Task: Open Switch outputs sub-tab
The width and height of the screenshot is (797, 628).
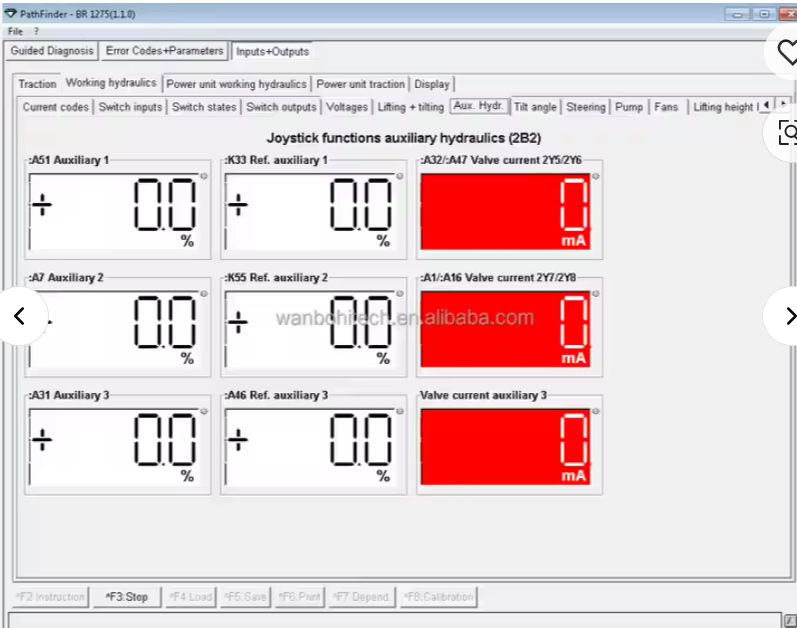Action: click(x=281, y=107)
